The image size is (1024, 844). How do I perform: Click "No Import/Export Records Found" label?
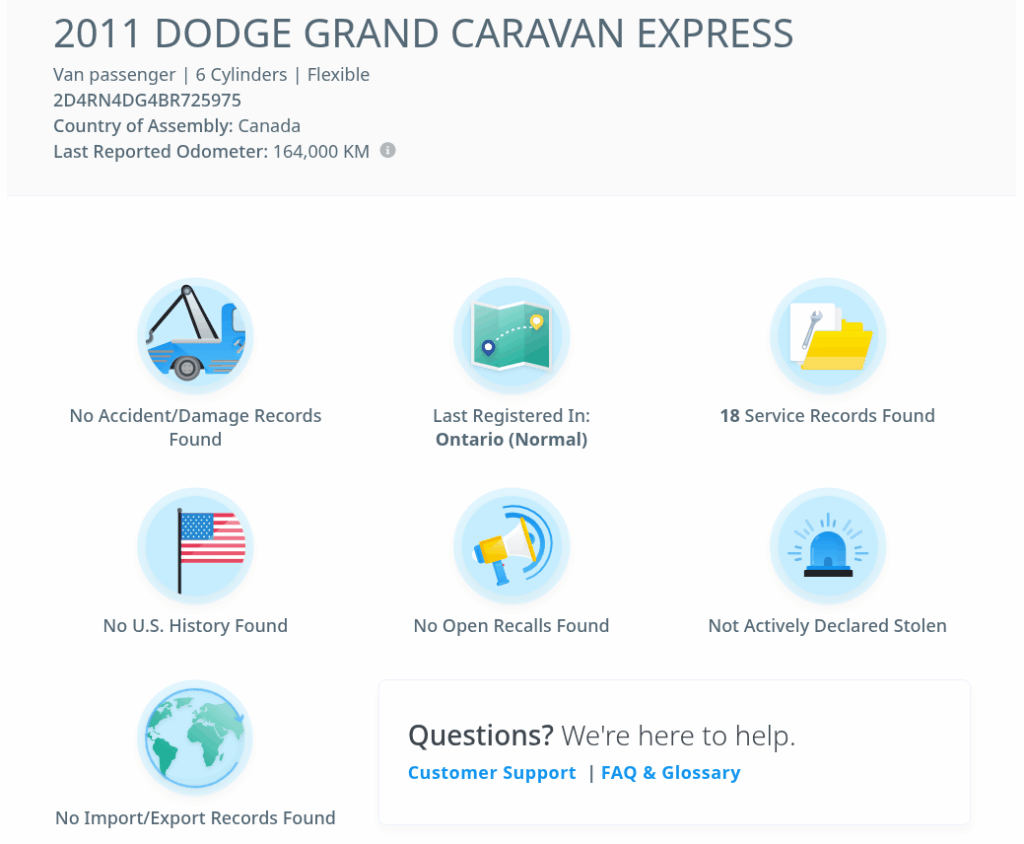click(195, 818)
